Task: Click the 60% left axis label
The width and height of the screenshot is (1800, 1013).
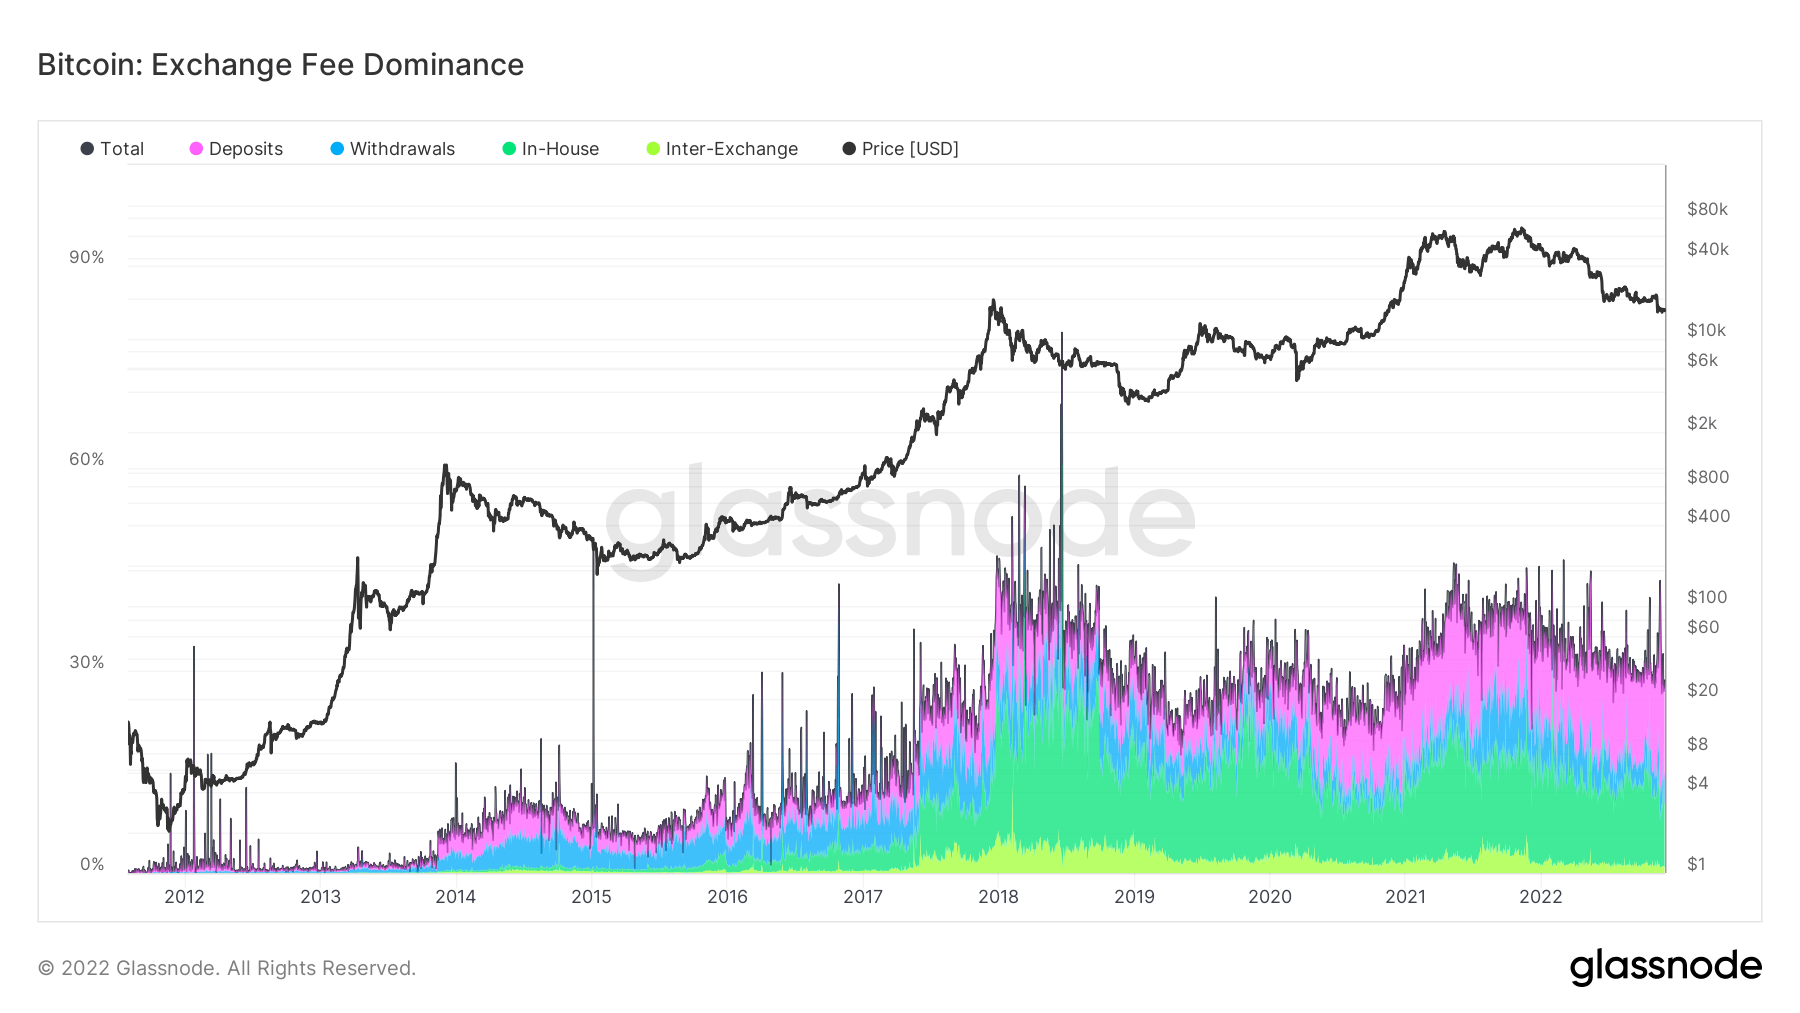Action: (x=87, y=460)
